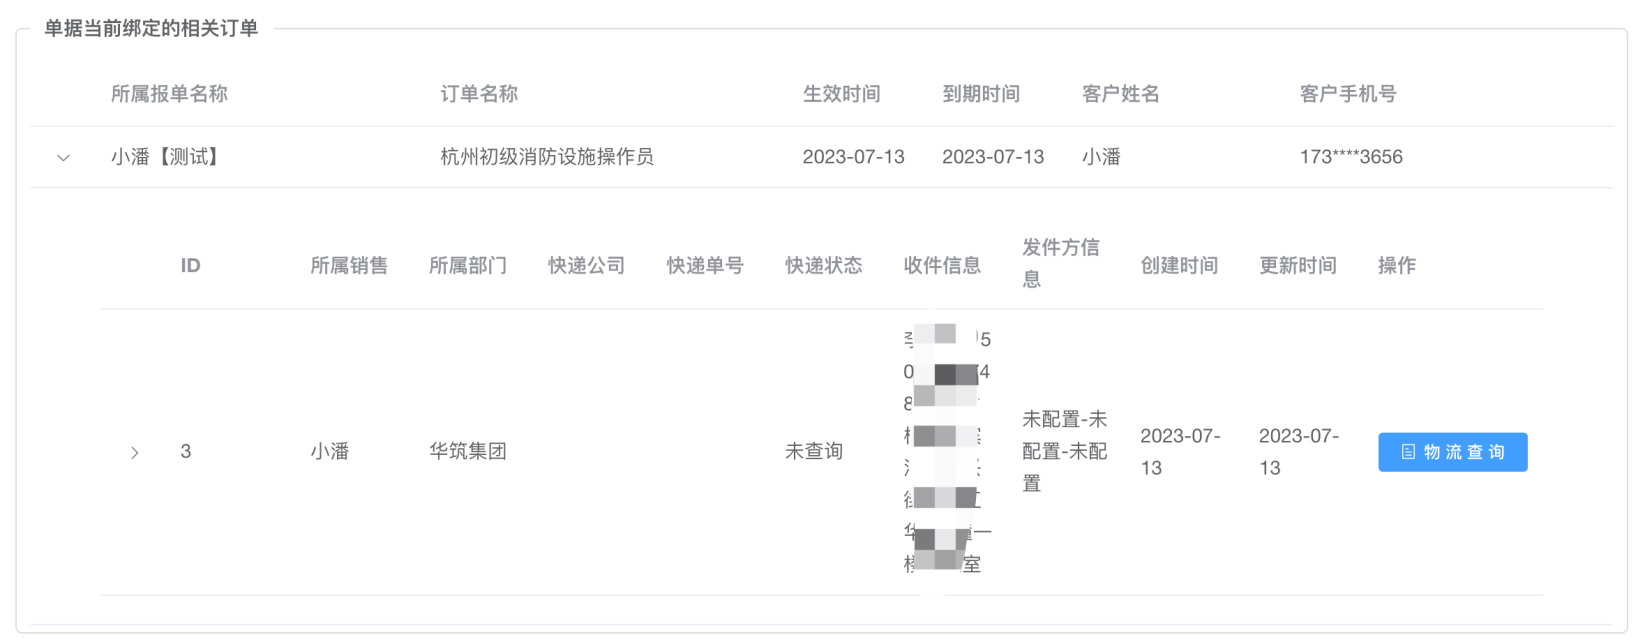Viewport: 1645px width, 642px height.
Task: Click the 订单名称 column header
Action: 479,94
